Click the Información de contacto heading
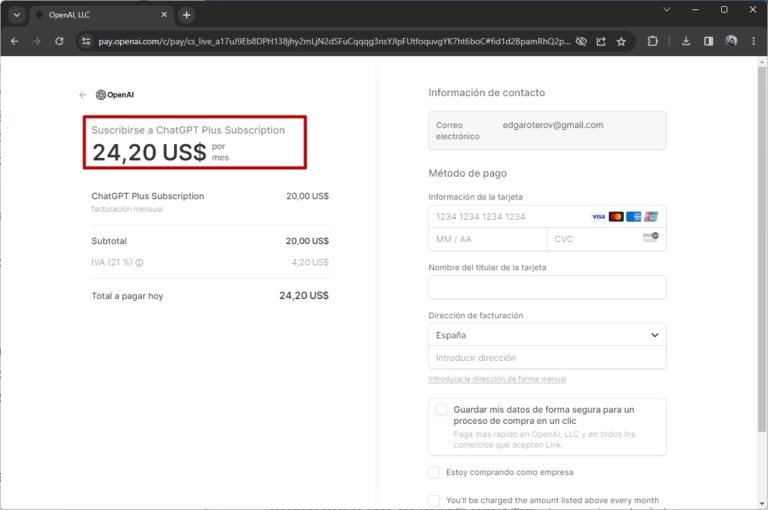This screenshot has height=510, width=768. click(486, 93)
